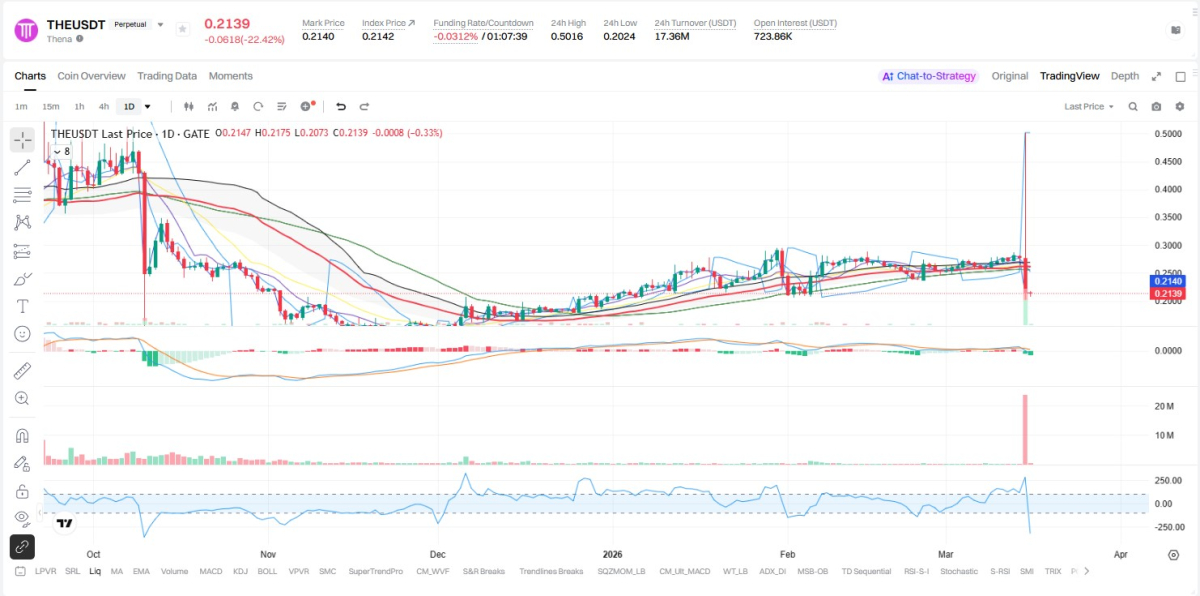This screenshot has height=596, width=1200.
Task: Toggle the lock all drawings icon
Action: 22,491
